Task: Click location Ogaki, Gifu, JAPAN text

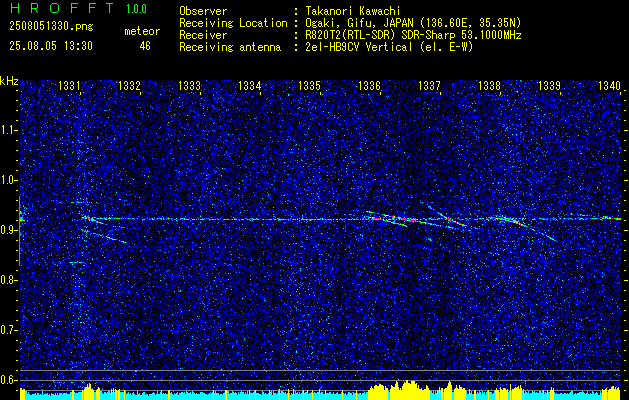Action: coord(411,23)
